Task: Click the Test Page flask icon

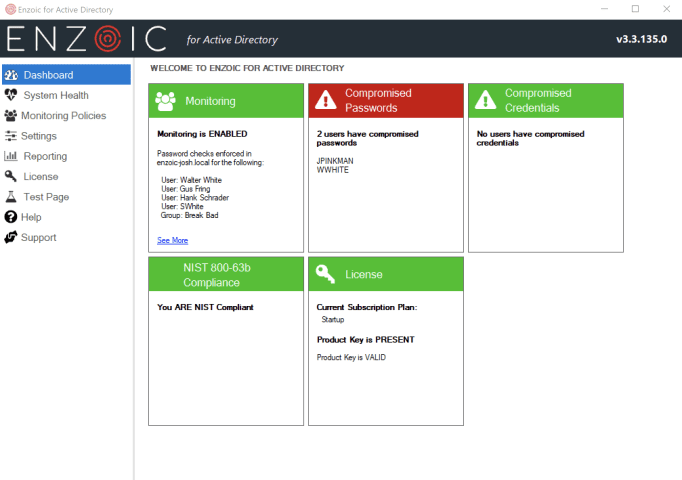Action: (11, 197)
